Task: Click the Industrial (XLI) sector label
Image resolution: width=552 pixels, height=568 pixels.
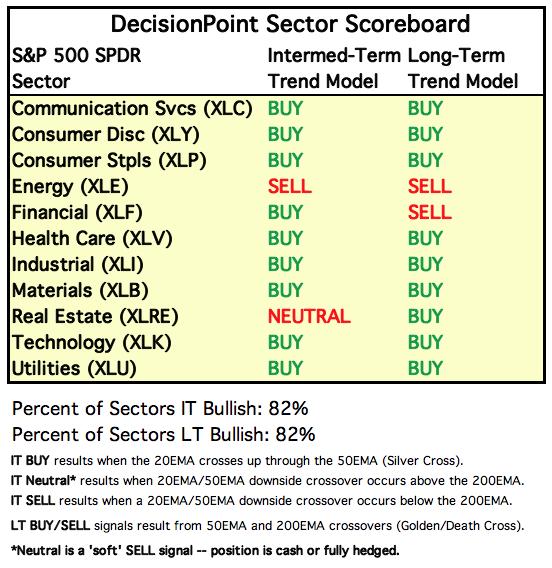Action: pyautogui.click(x=78, y=264)
